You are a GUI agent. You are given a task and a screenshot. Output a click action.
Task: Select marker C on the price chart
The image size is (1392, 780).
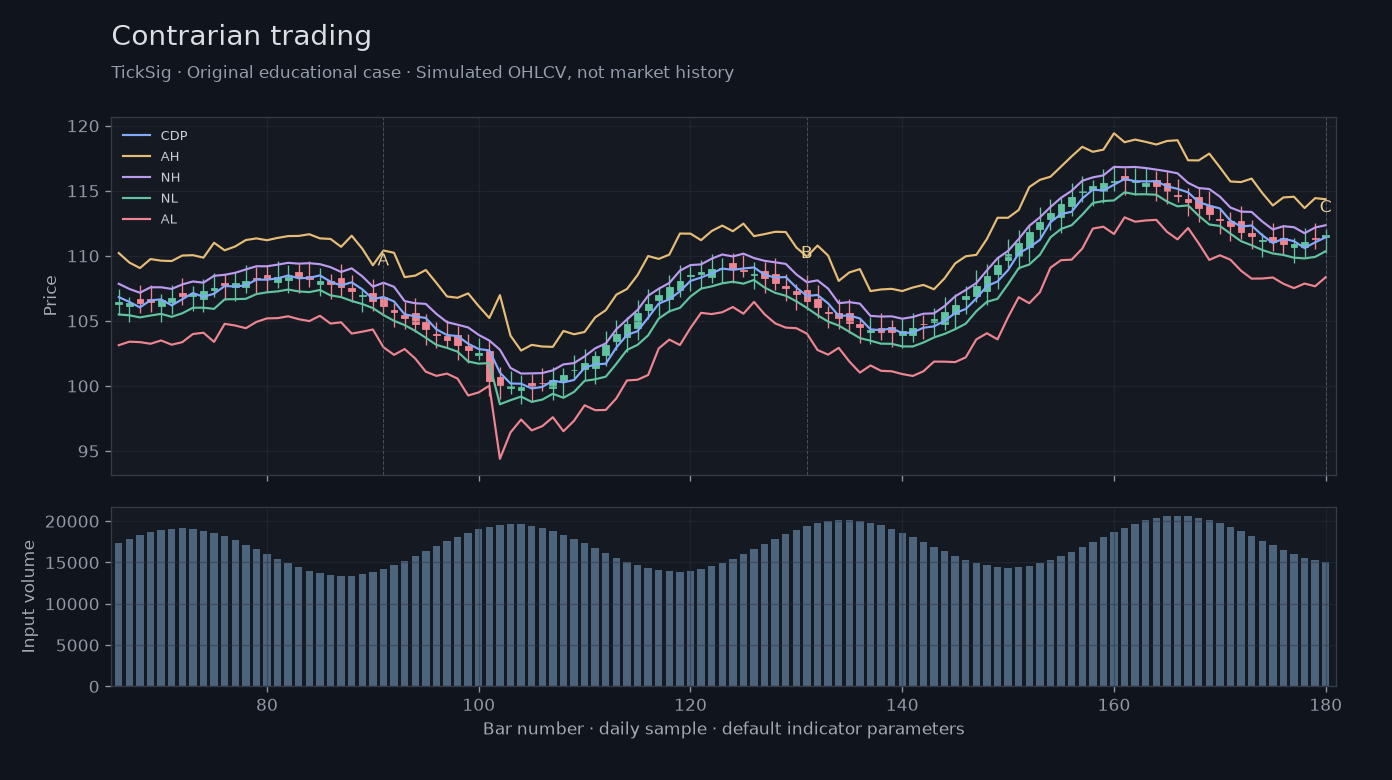(1325, 207)
